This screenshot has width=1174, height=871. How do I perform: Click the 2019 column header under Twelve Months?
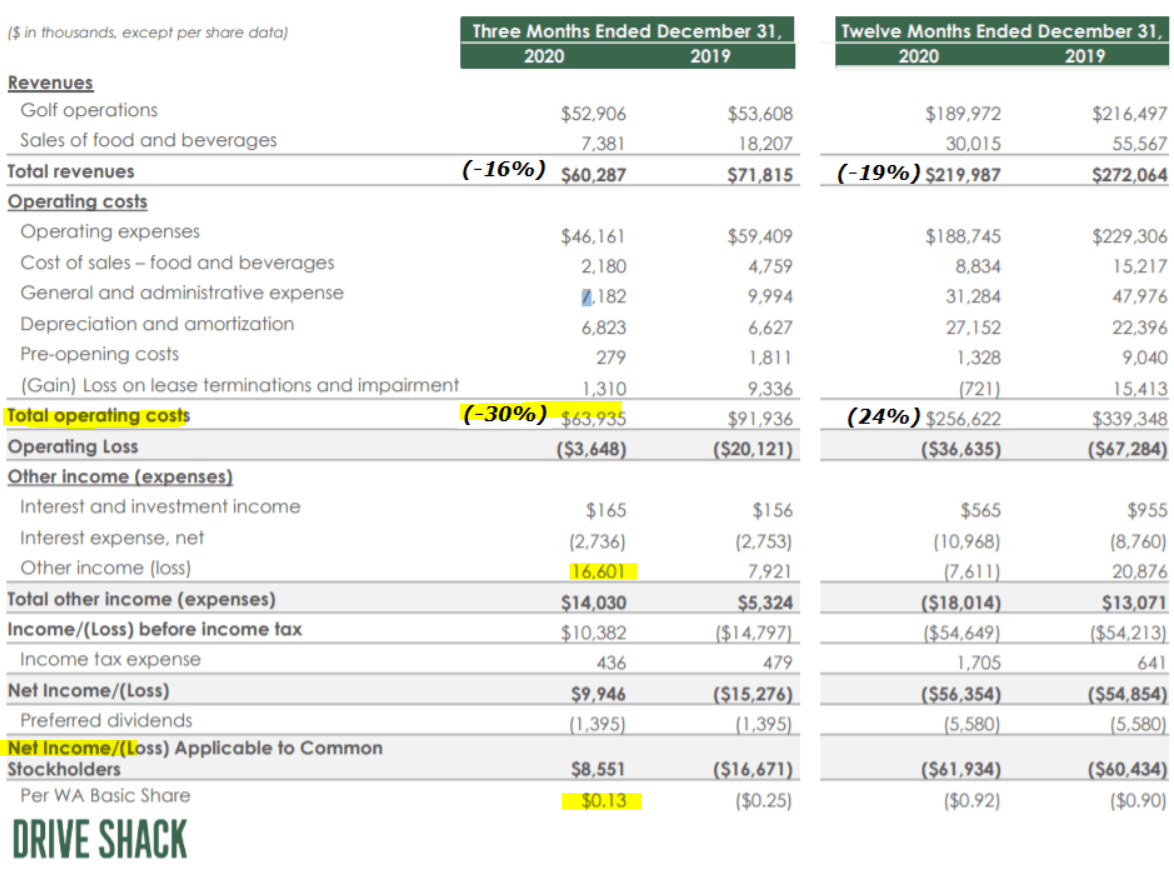(x=1085, y=56)
